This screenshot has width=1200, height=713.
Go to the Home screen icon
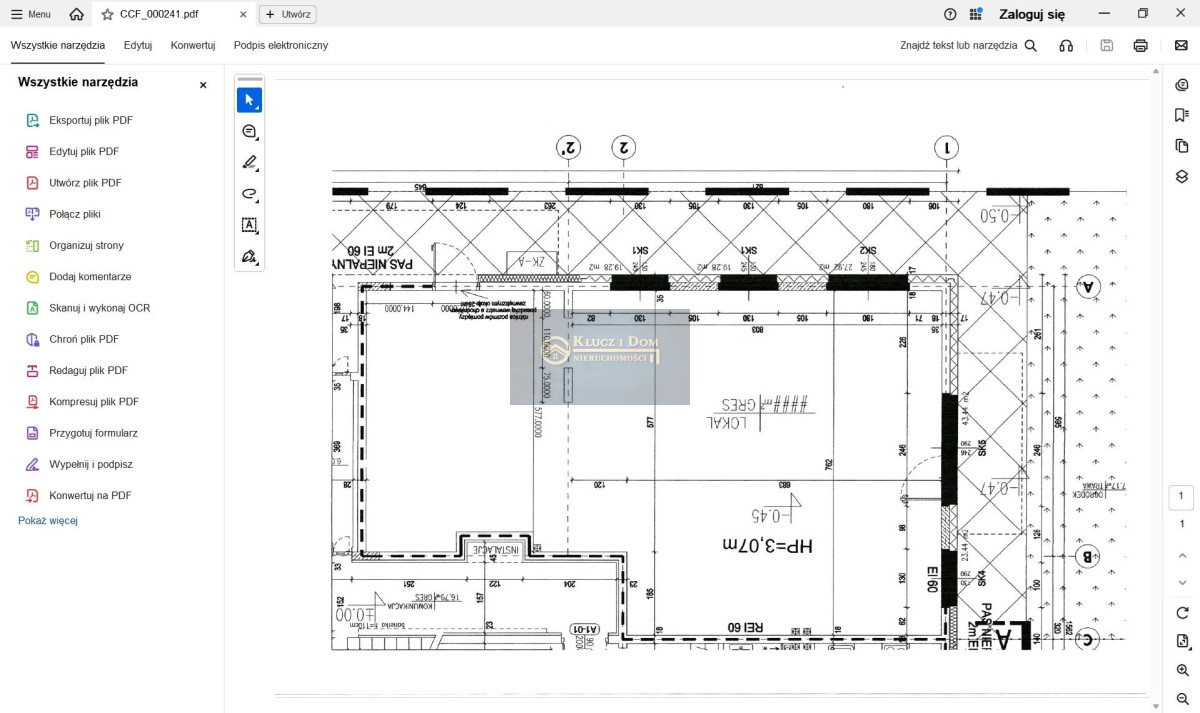point(77,14)
